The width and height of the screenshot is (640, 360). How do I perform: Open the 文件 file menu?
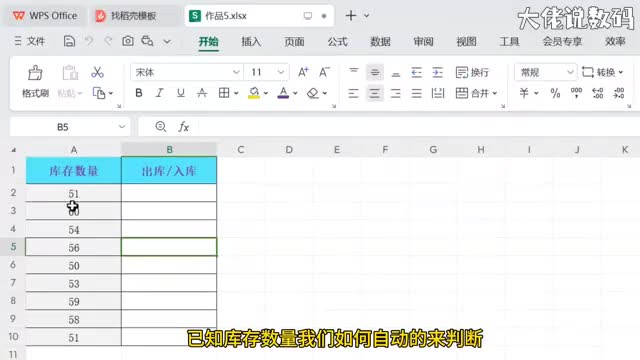click(x=29, y=41)
